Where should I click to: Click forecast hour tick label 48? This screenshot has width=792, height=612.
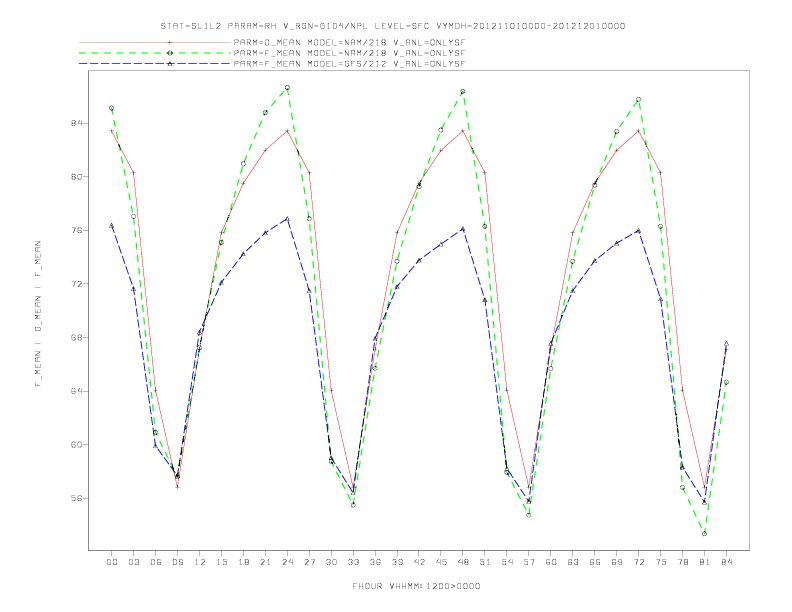(x=463, y=562)
